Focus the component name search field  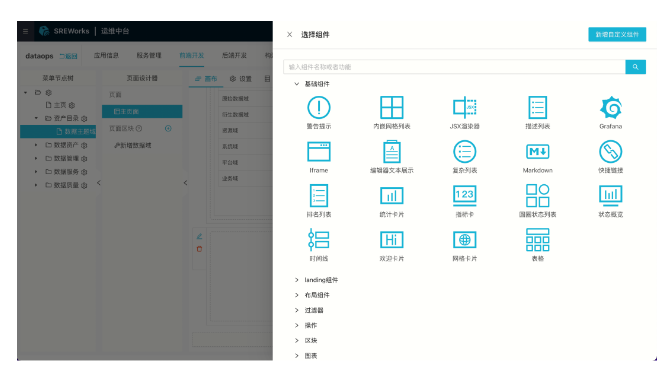[x=454, y=67]
